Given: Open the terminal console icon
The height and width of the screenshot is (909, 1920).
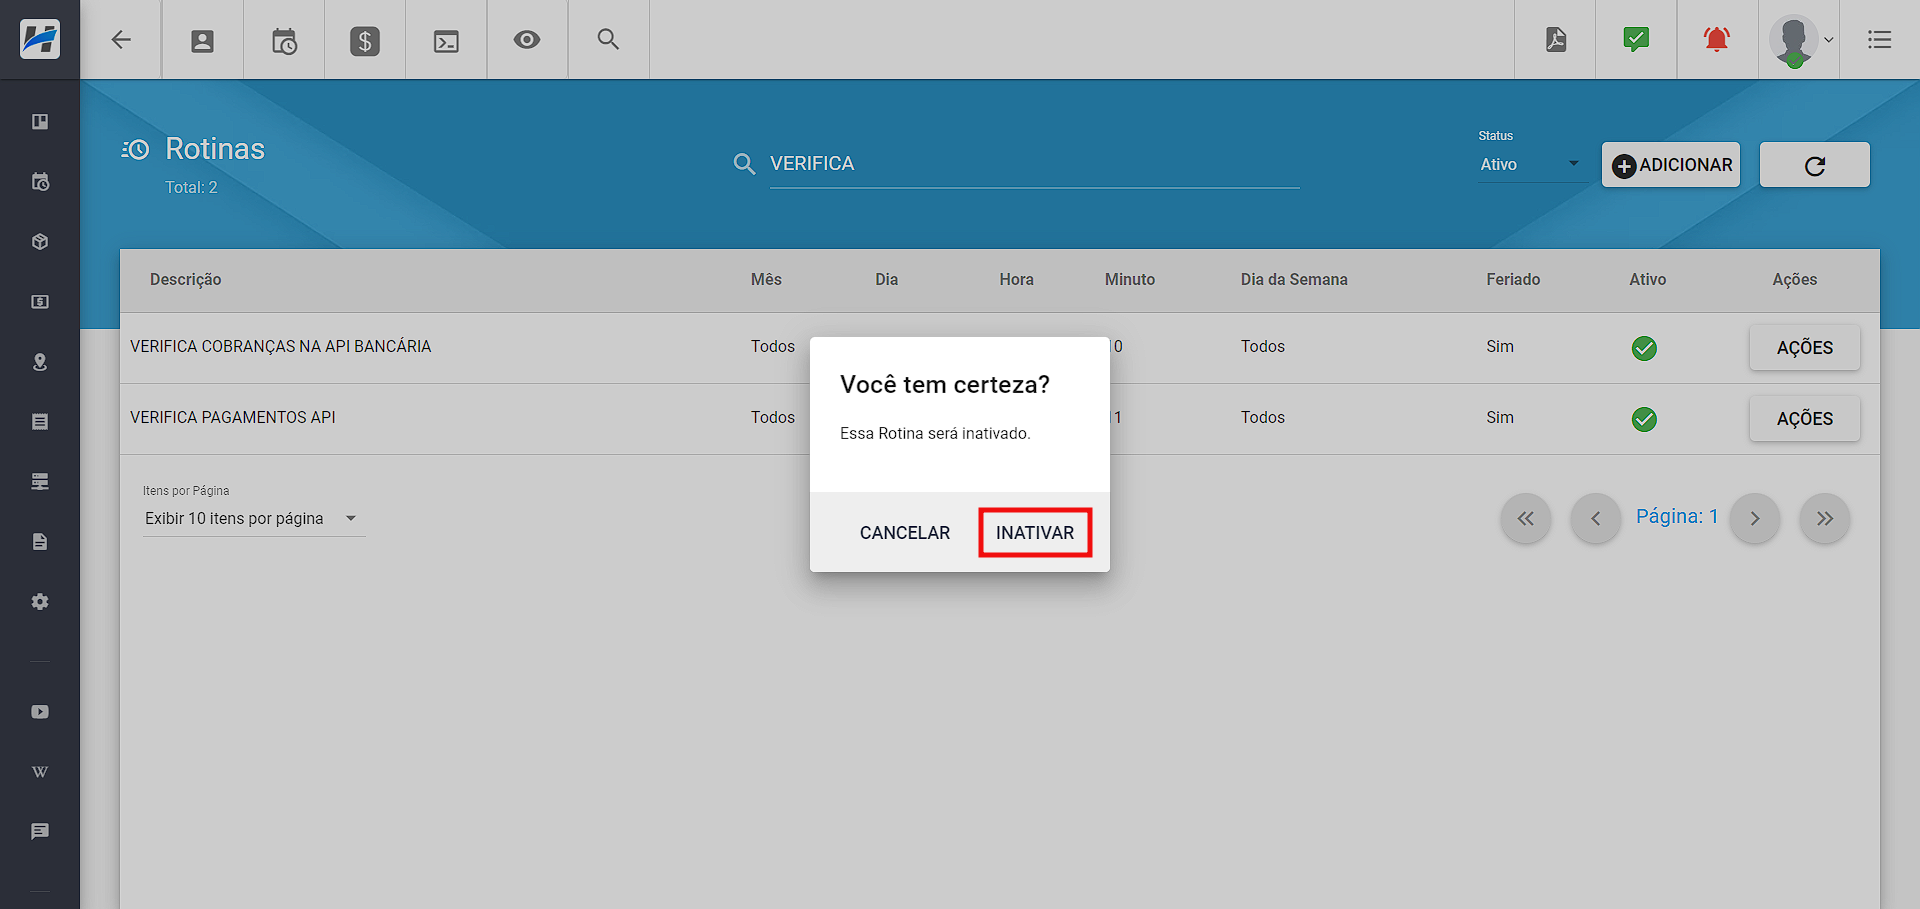Looking at the screenshot, I should pos(446,41).
